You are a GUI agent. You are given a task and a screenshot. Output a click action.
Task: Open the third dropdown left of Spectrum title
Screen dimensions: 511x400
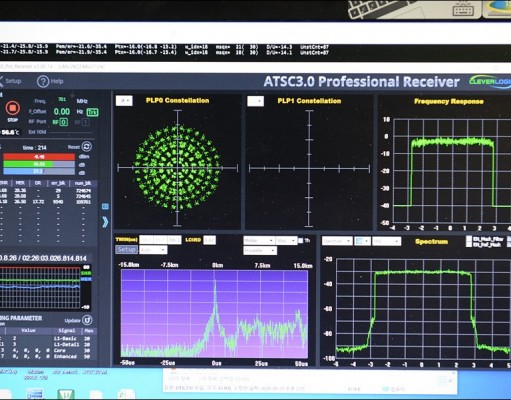tap(386, 241)
